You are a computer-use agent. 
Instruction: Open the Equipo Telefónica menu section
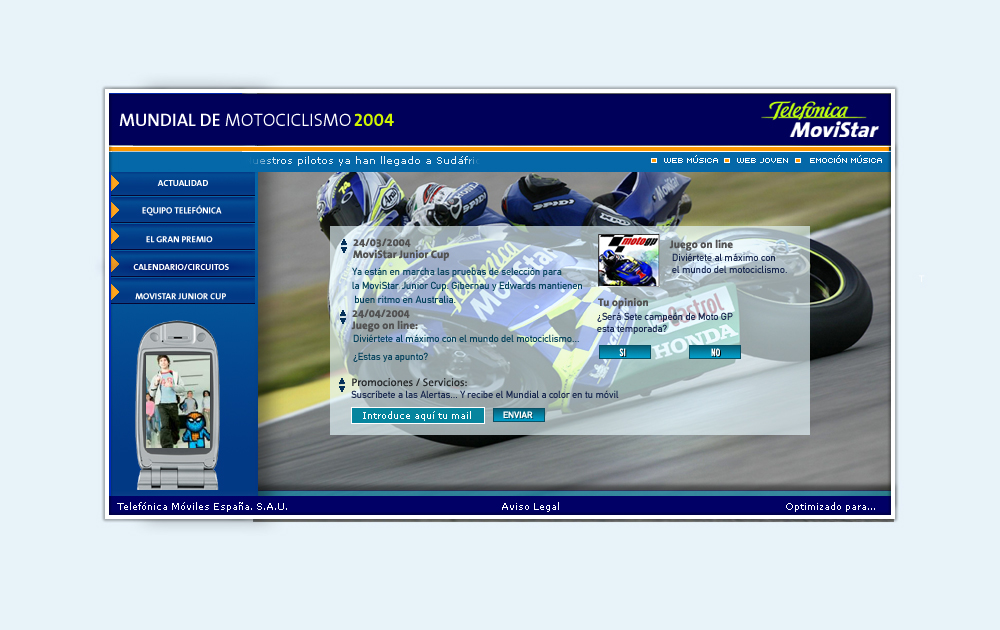tap(183, 210)
